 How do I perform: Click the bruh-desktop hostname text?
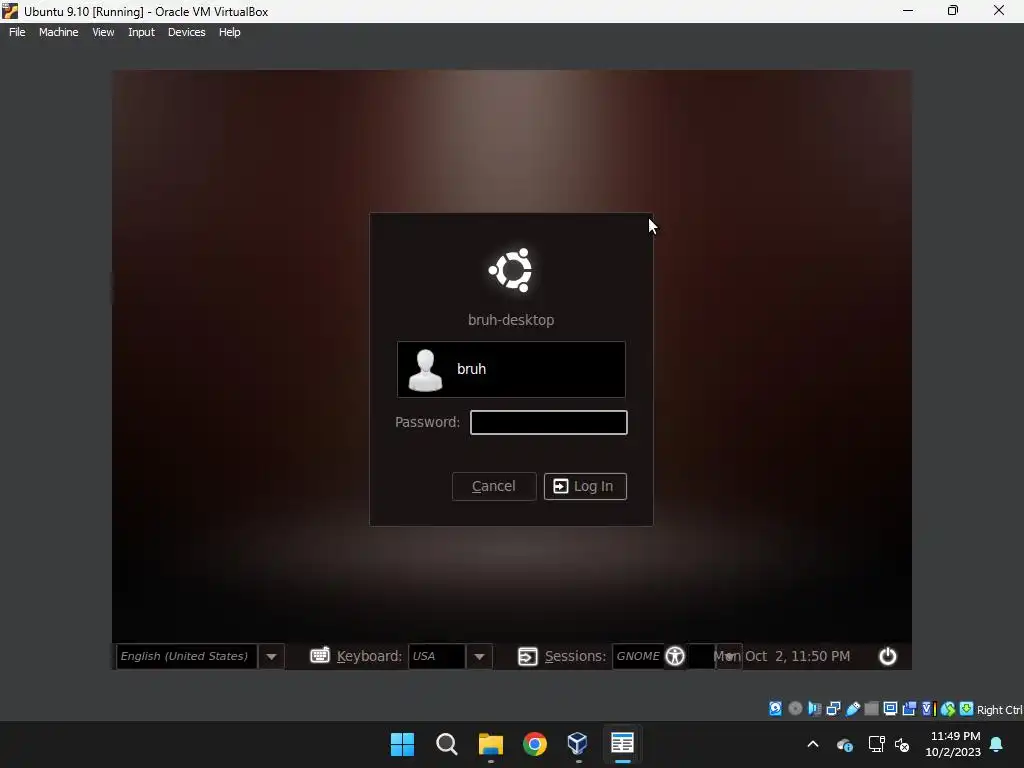(x=511, y=320)
